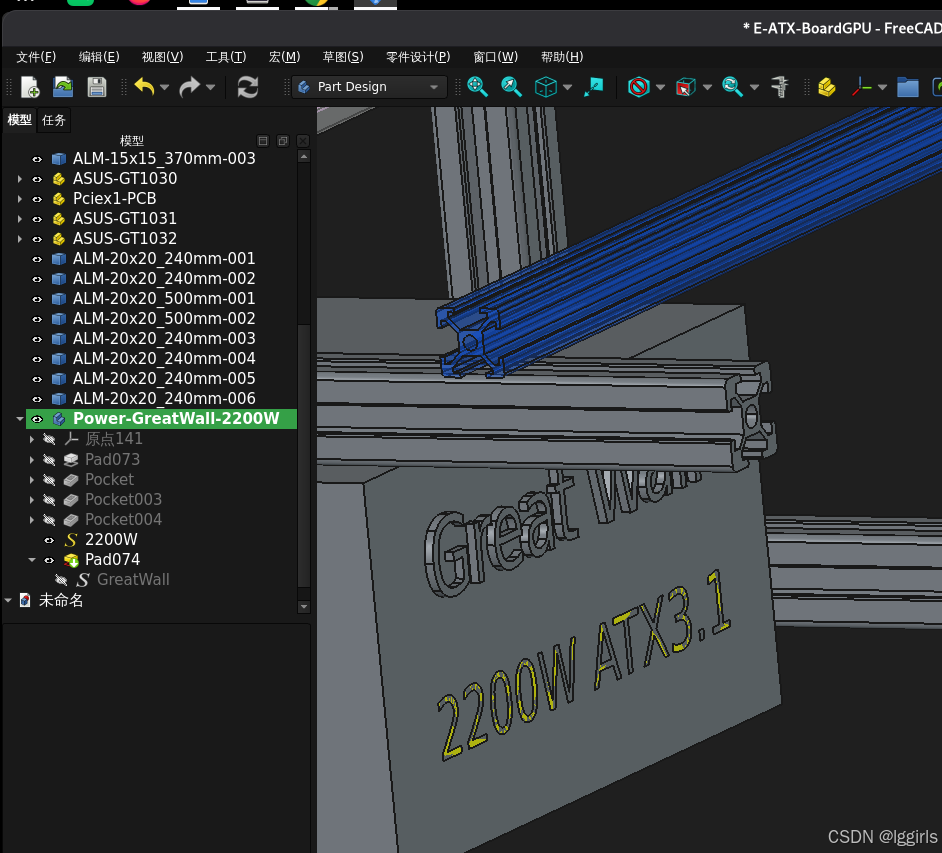The width and height of the screenshot is (942, 853).
Task: Click the model tree scroll-down arrow
Action: point(304,606)
